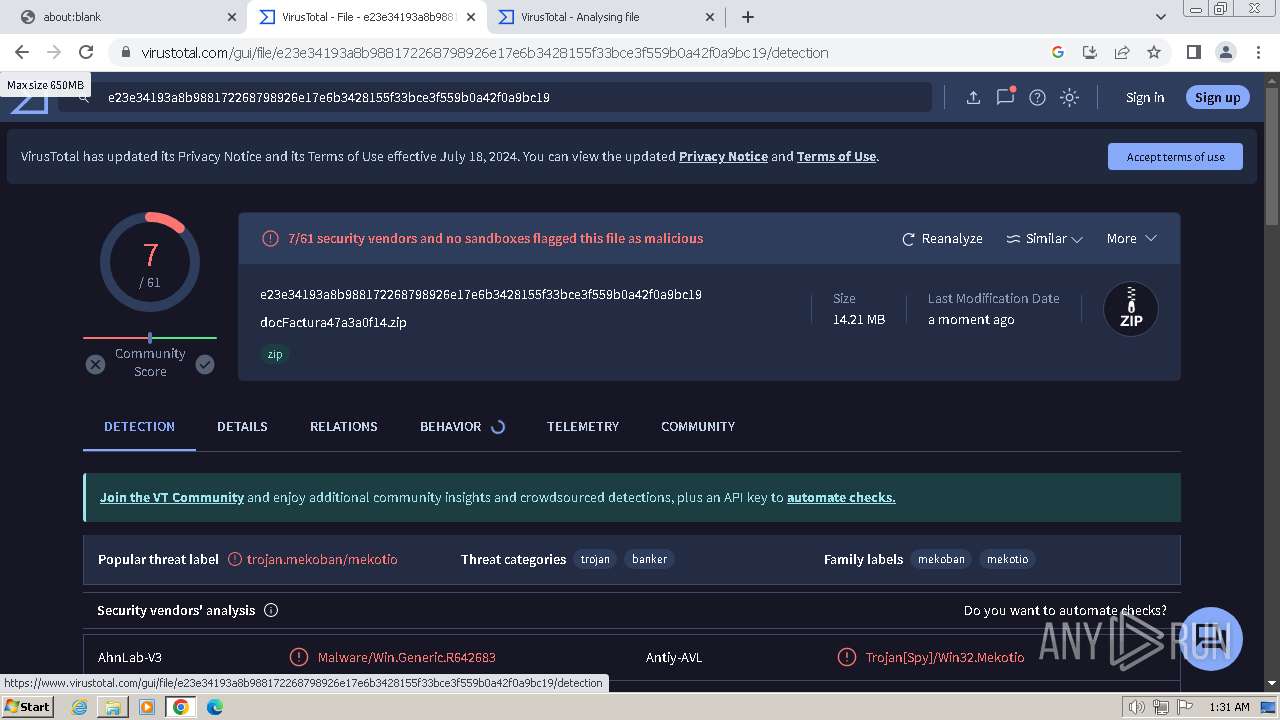Switch to the DETAILS tab
Image resolution: width=1280 pixels, height=720 pixels.
[242, 426]
